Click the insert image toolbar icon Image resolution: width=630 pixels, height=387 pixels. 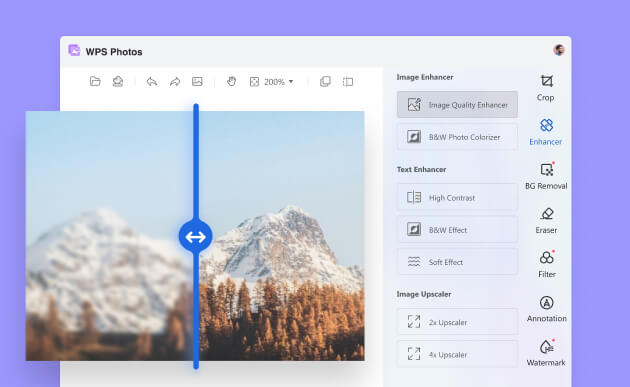[x=197, y=82]
